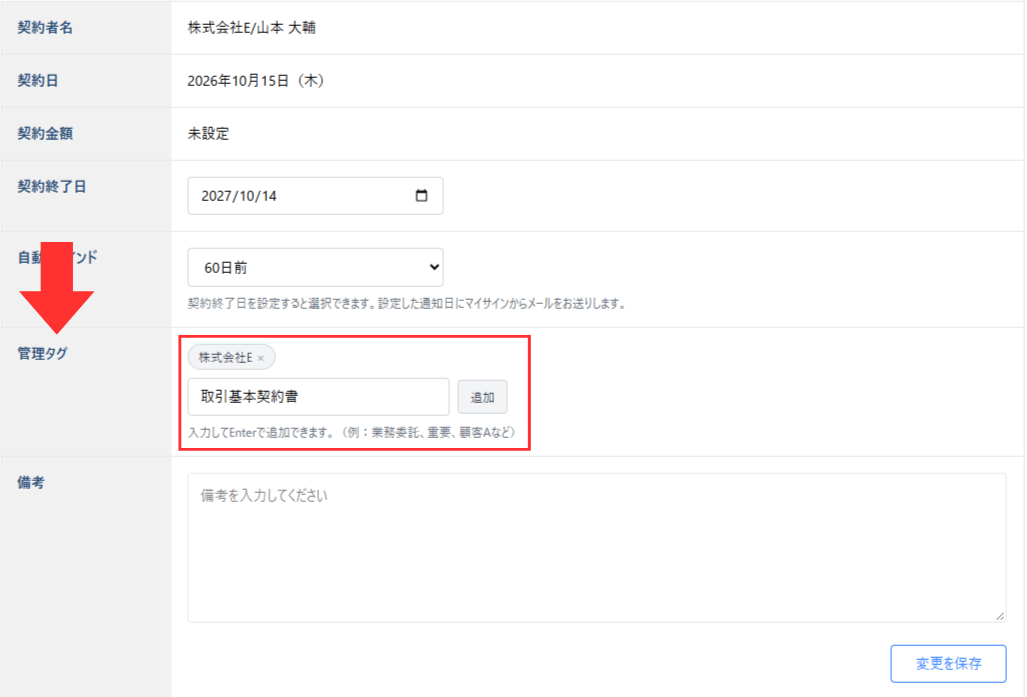Click the 管理タグ row label
Image resolution: width=1027 pixels, height=697 pixels.
click(x=42, y=354)
